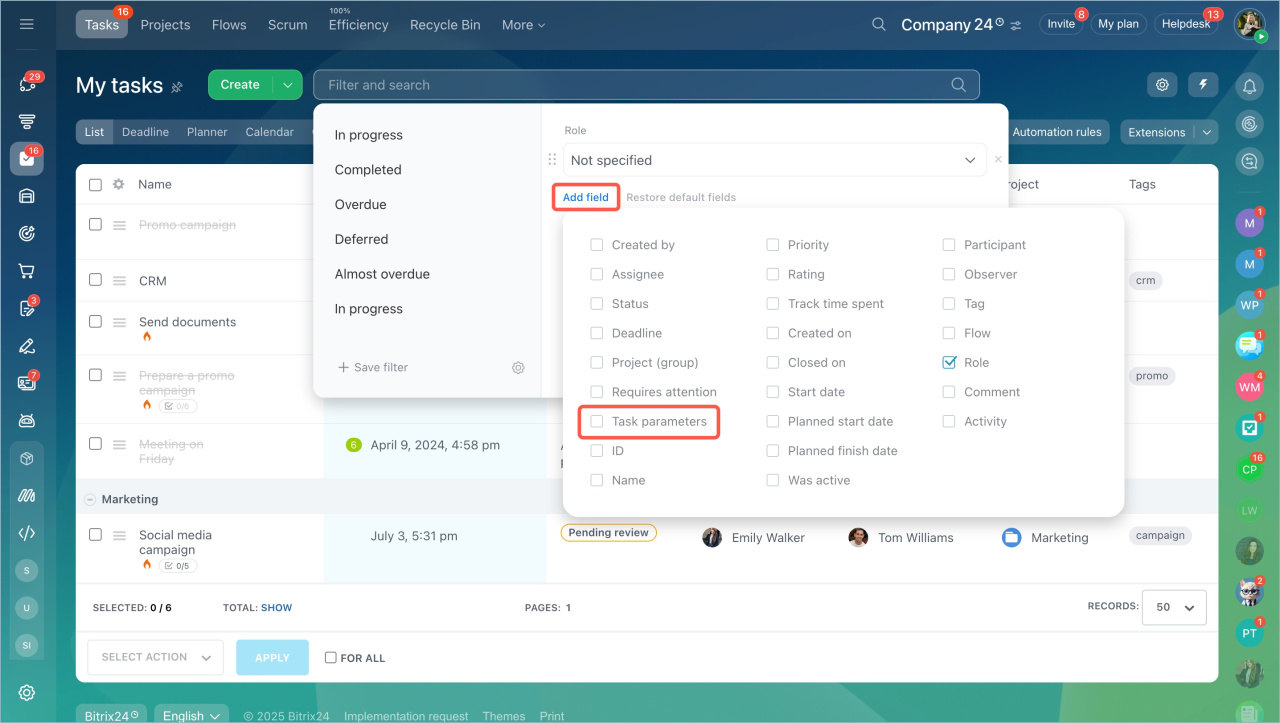Open the shopping cart sidebar icon
1280x723 pixels.
27,271
